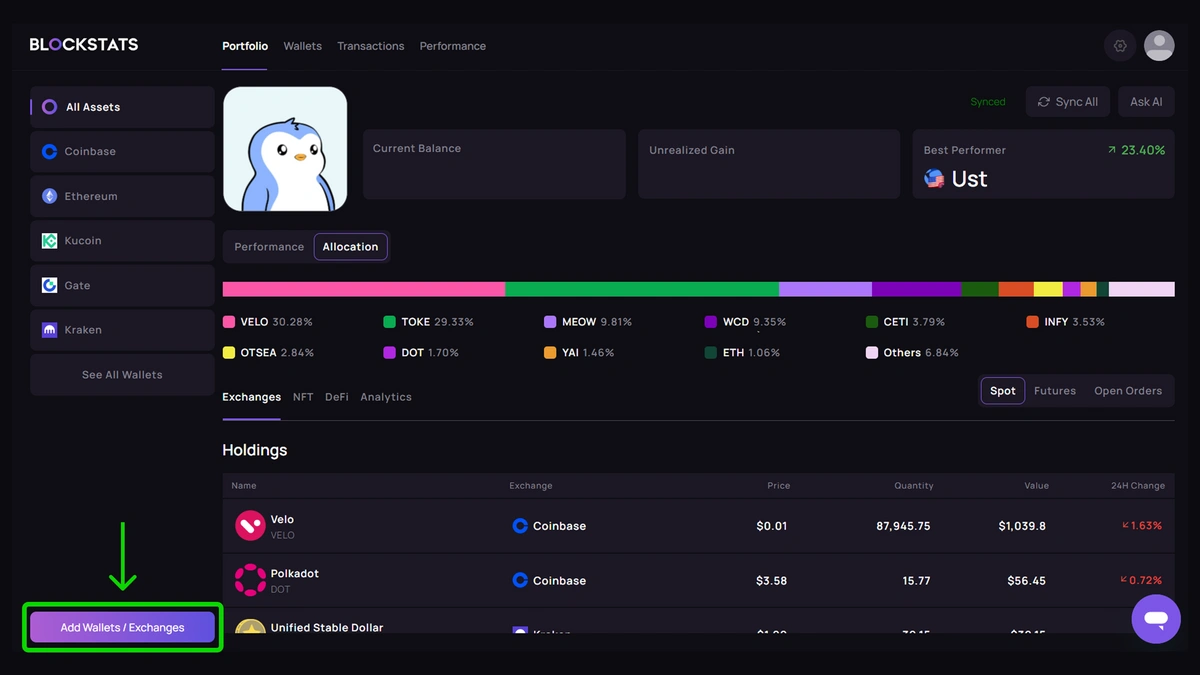Select Coinbase wallet in sidebar

point(122,152)
